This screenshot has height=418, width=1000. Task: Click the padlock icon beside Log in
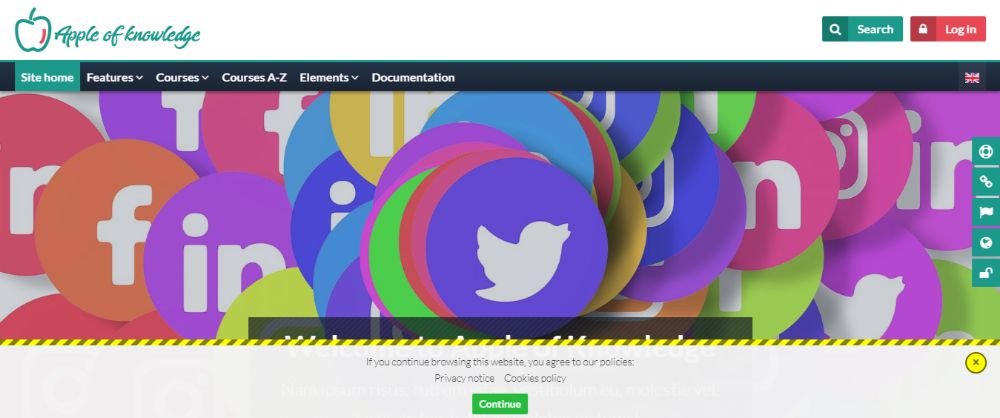pyautogui.click(x=923, y=29)
